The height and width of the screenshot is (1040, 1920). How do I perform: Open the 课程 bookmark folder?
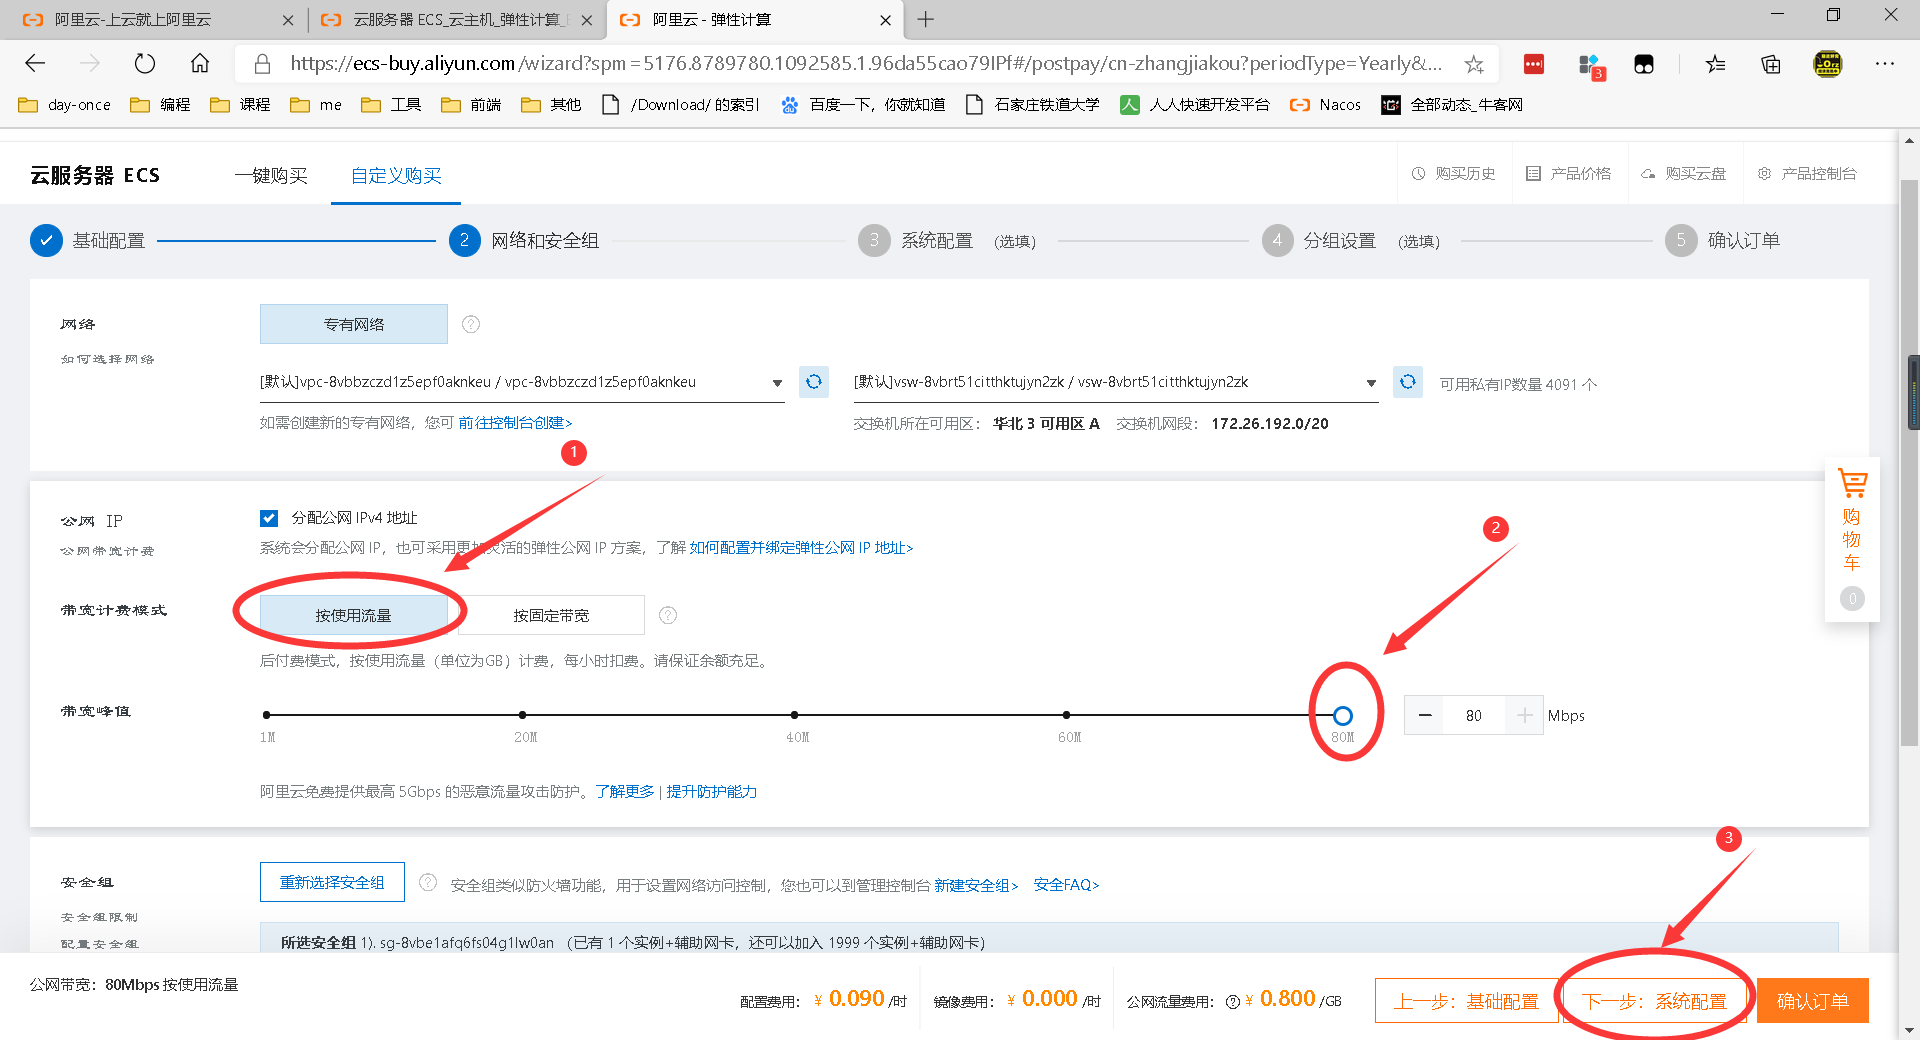(x=240, y=104)
